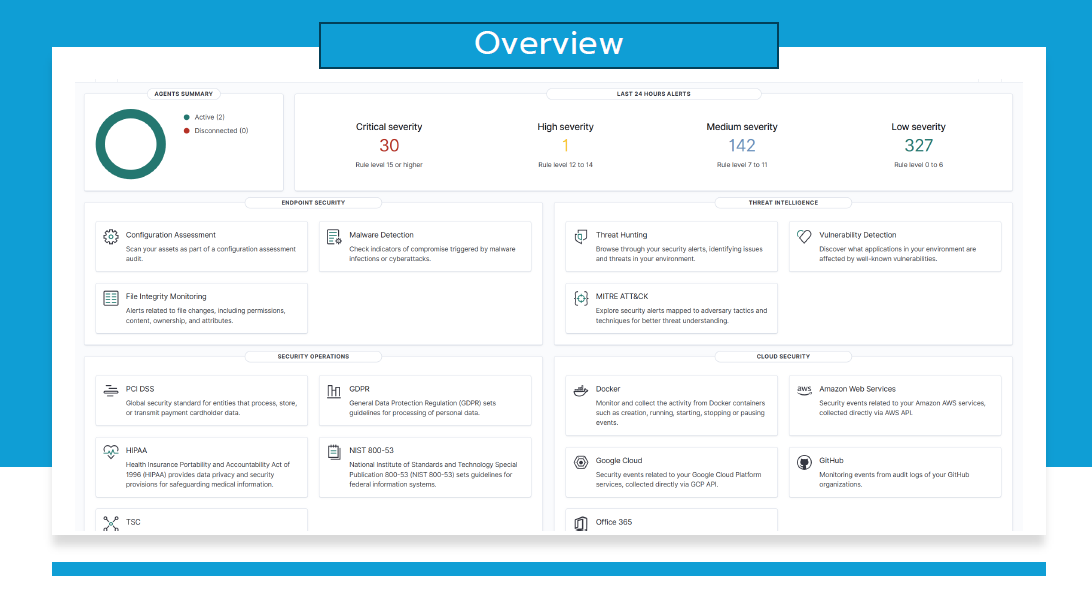This screenshot has width=1092, height=603.
Task: Click the Malware Detection document icon
Action: pos(334,237)
